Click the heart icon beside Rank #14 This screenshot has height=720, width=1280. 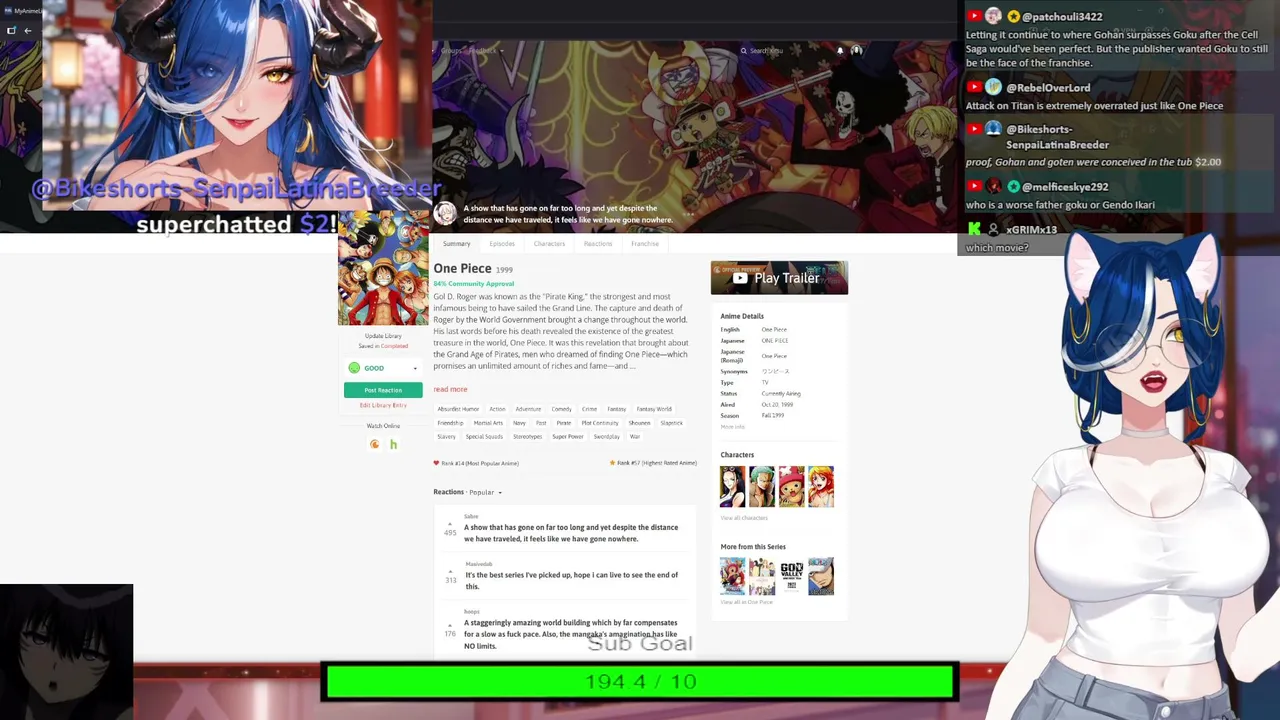[x=436, y=463]
